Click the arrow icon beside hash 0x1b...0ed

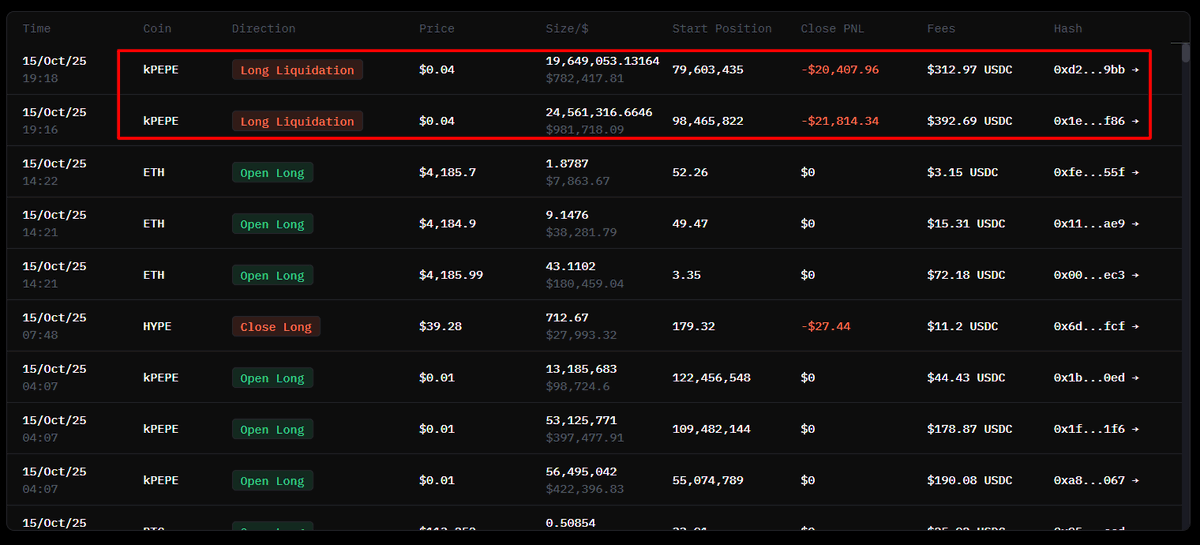[x=1135, y=378]
